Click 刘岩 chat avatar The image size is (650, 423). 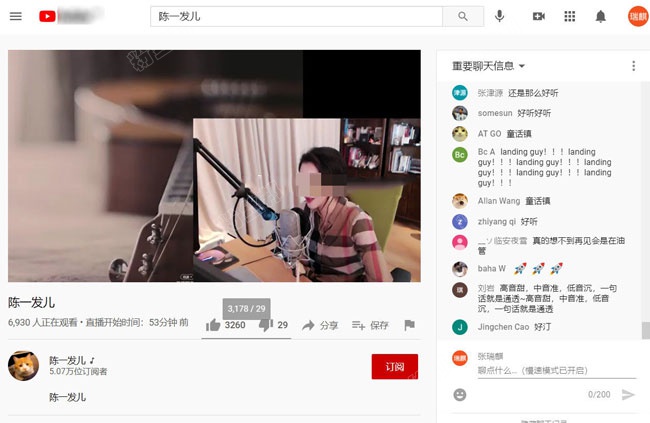(x=459, y=290)
